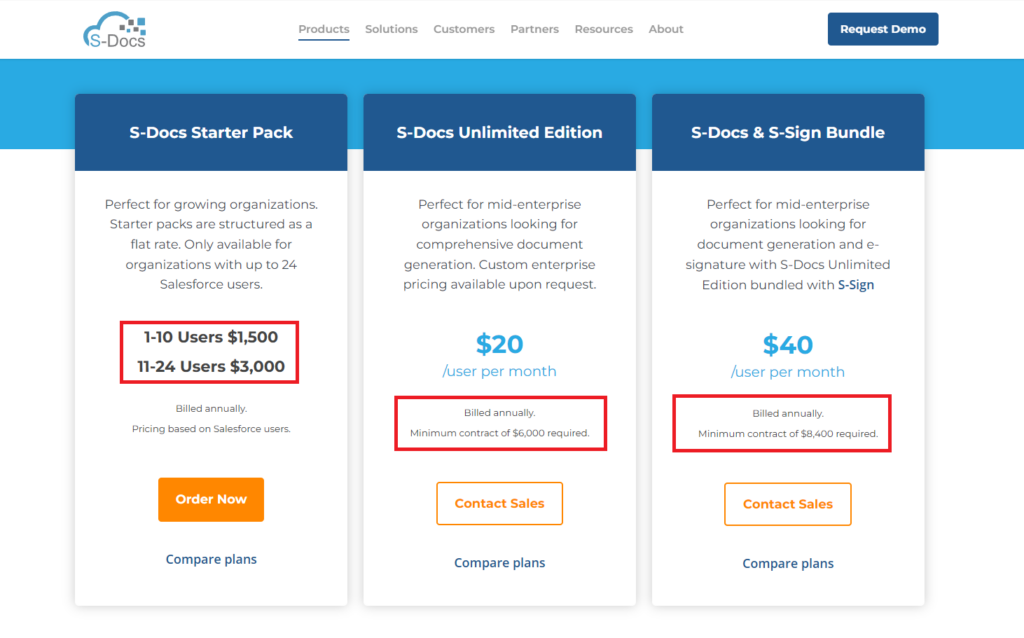
Task: Open the Customers menu
Action: pyautogui.click(x=464, y=29)
